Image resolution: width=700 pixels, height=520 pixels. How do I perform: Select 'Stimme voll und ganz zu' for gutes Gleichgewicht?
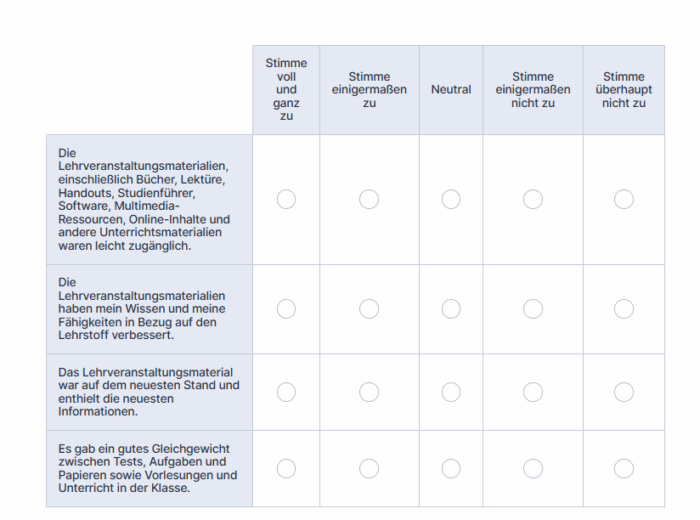click(286, 468)
